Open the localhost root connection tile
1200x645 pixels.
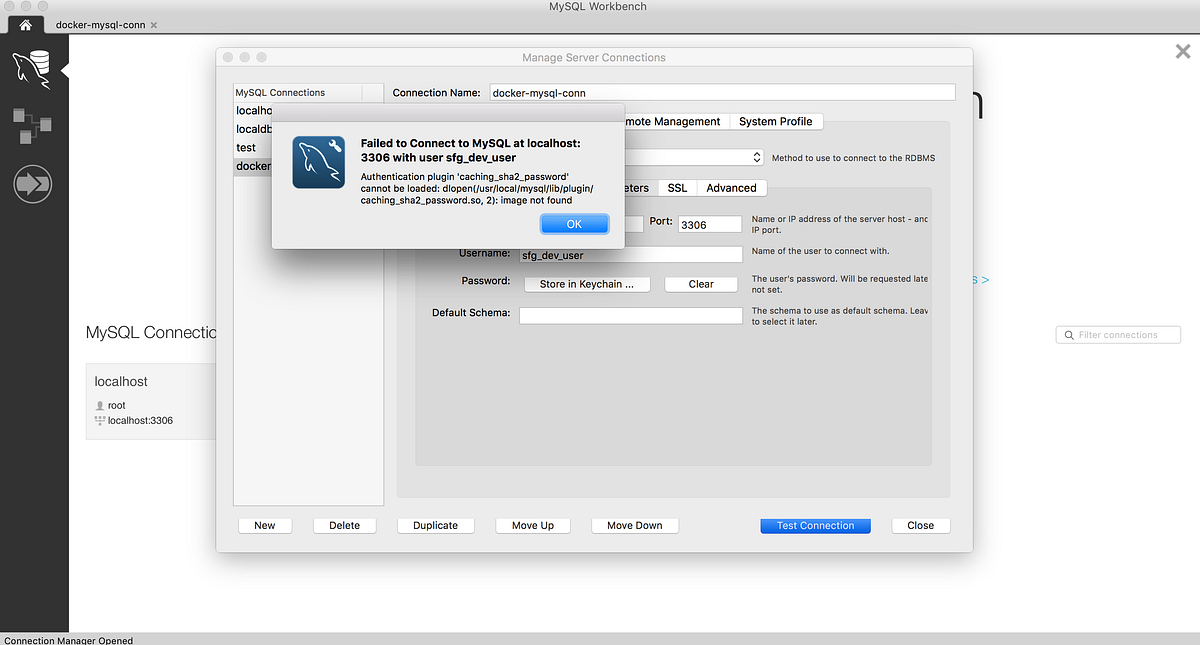point(150,400)
